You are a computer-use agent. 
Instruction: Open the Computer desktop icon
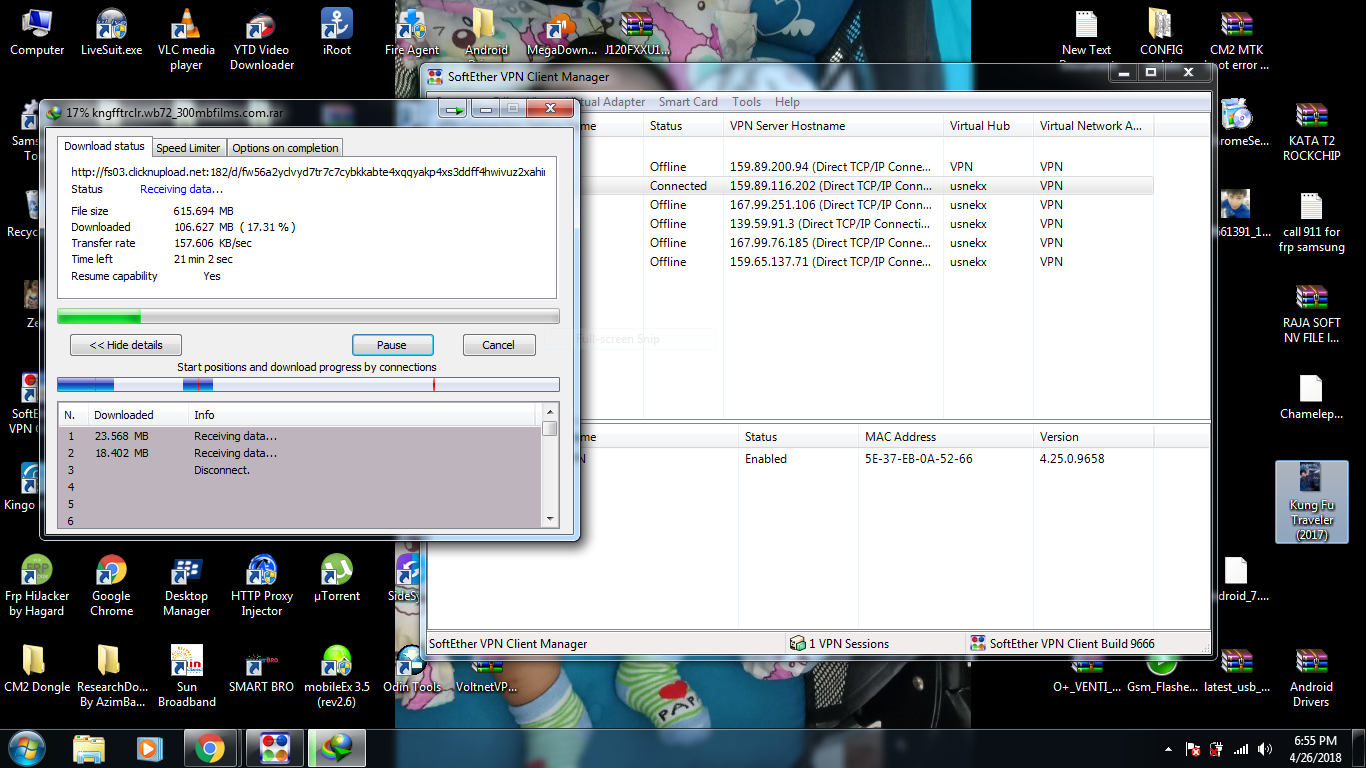point(37,32)
